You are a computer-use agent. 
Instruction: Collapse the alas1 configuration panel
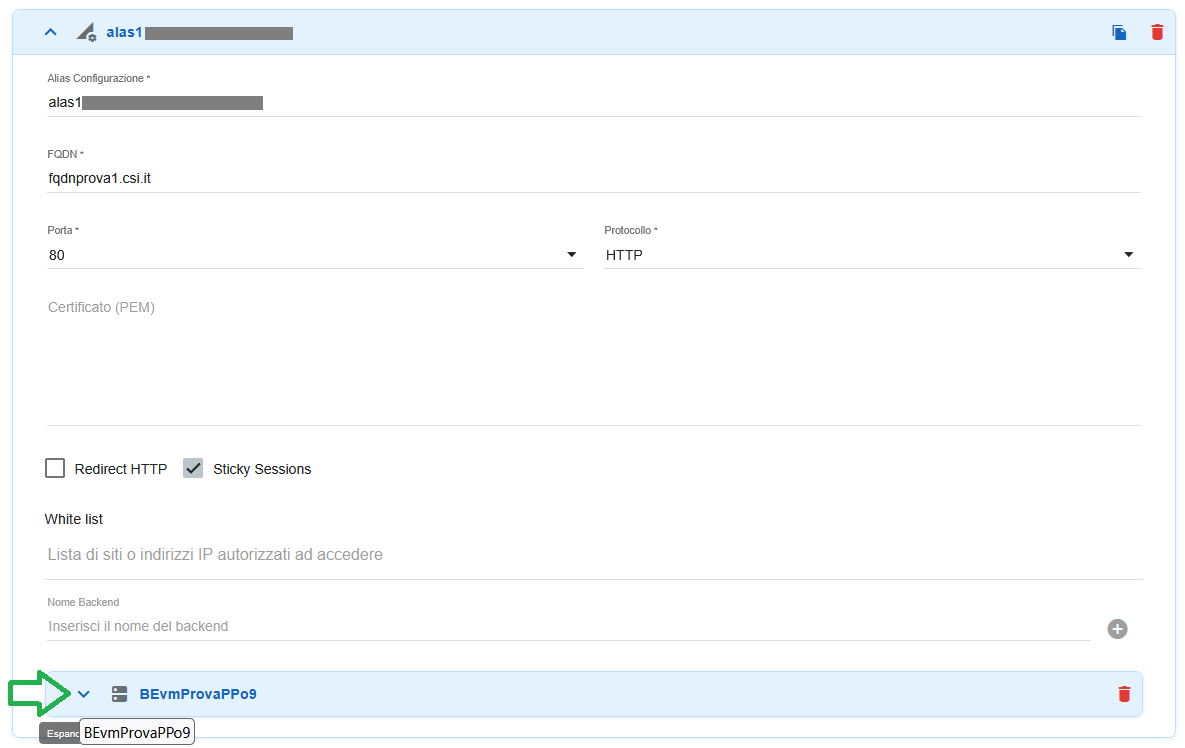pyautogui.click(x=51, y=32)
